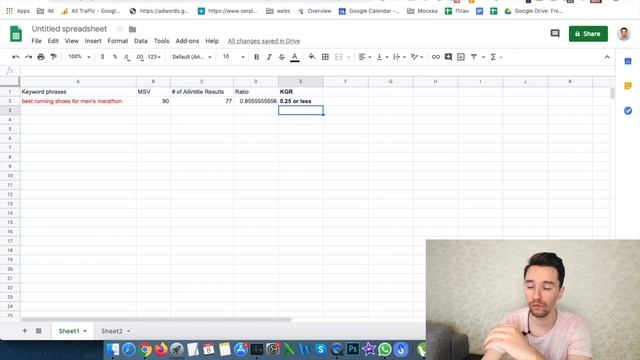Viewport: 640px width, 360px height.
Task: Open the borders tool
Action: click(x=325, y=57)
